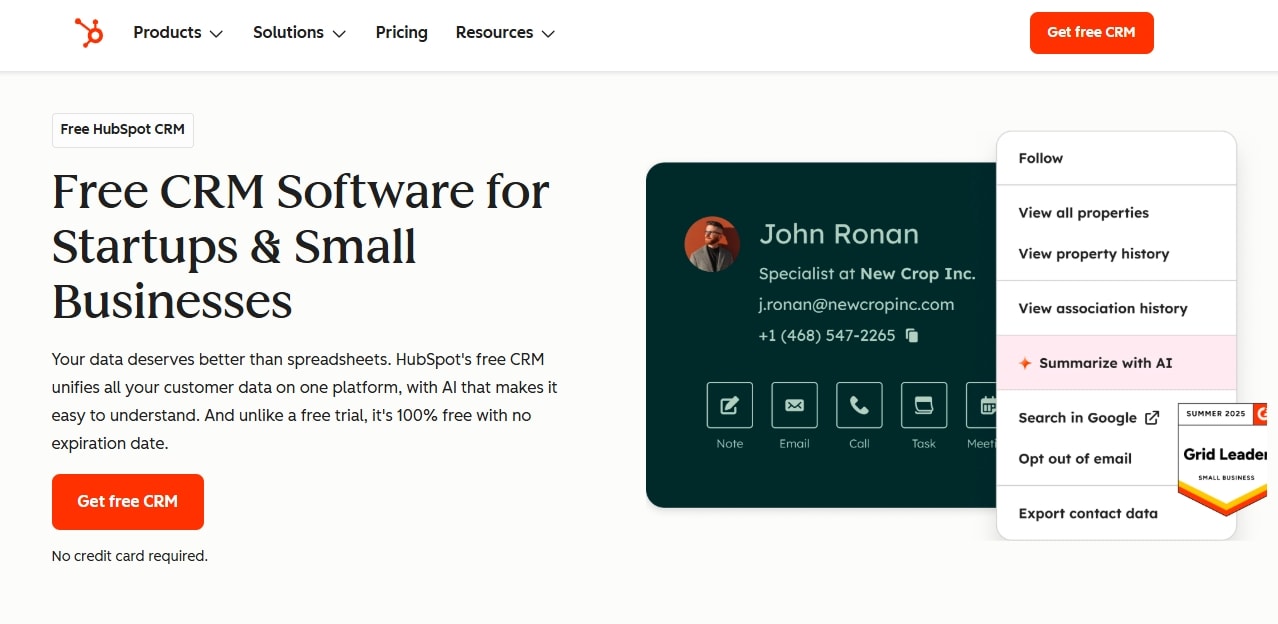The width and height of the screenshot is (1278, 624).
Task: Click Get free CRM button below the description
Action: [x=128, y=502]
